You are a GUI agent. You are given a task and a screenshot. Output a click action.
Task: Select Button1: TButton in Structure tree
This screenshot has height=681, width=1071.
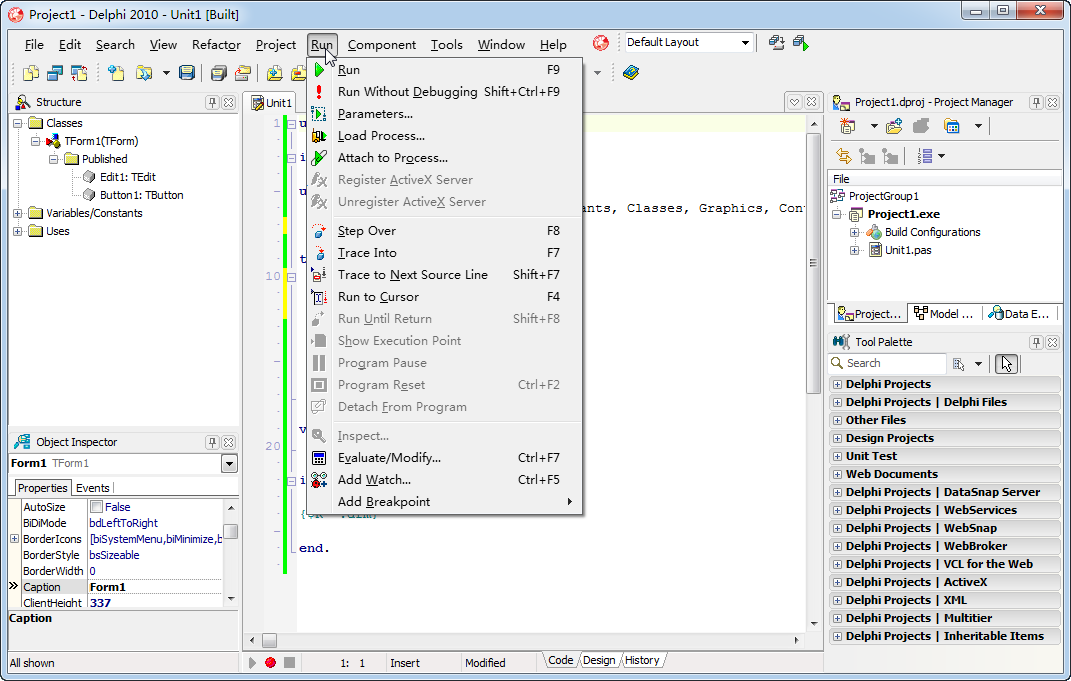(x=141, y=195)
